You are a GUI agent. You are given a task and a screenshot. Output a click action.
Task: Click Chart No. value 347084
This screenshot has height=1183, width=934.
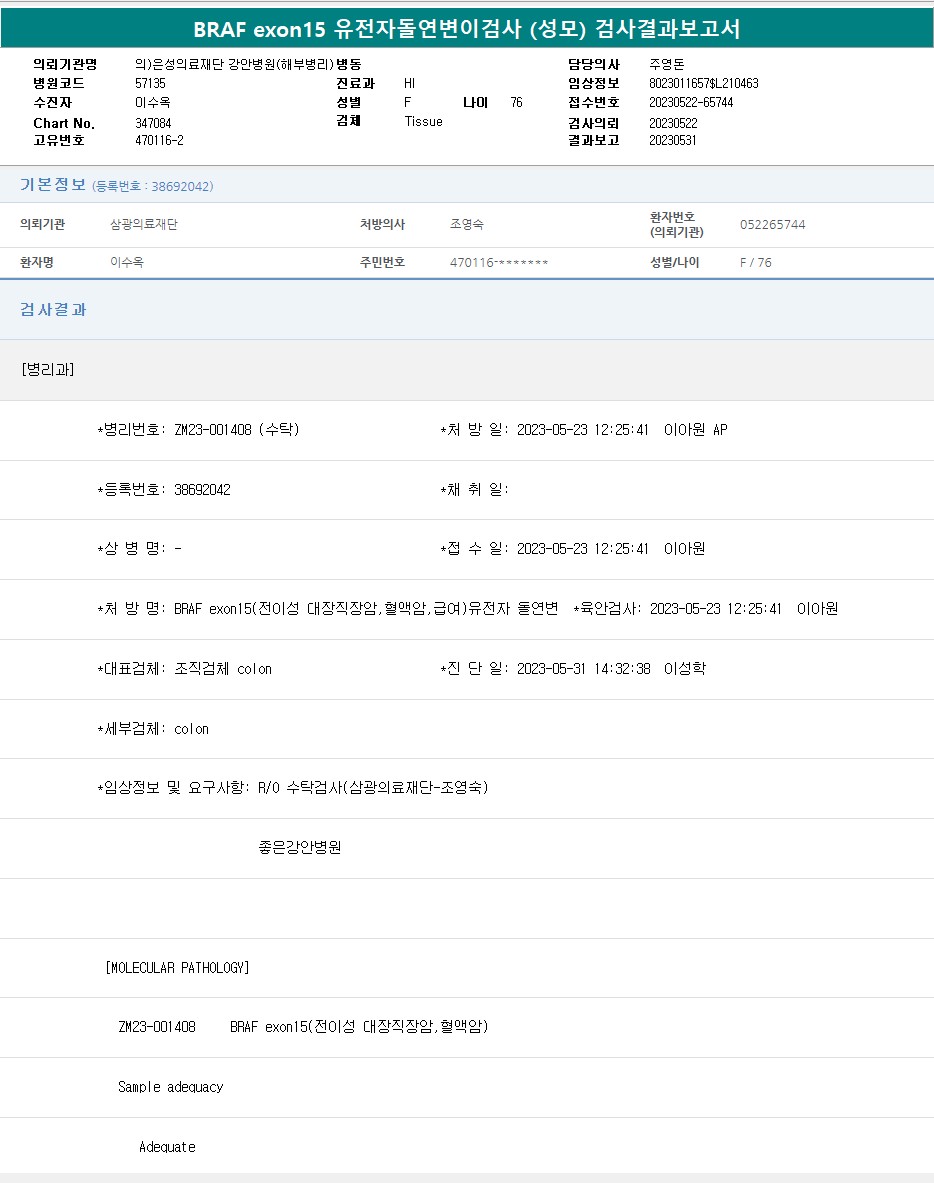(x=153, y=123)
